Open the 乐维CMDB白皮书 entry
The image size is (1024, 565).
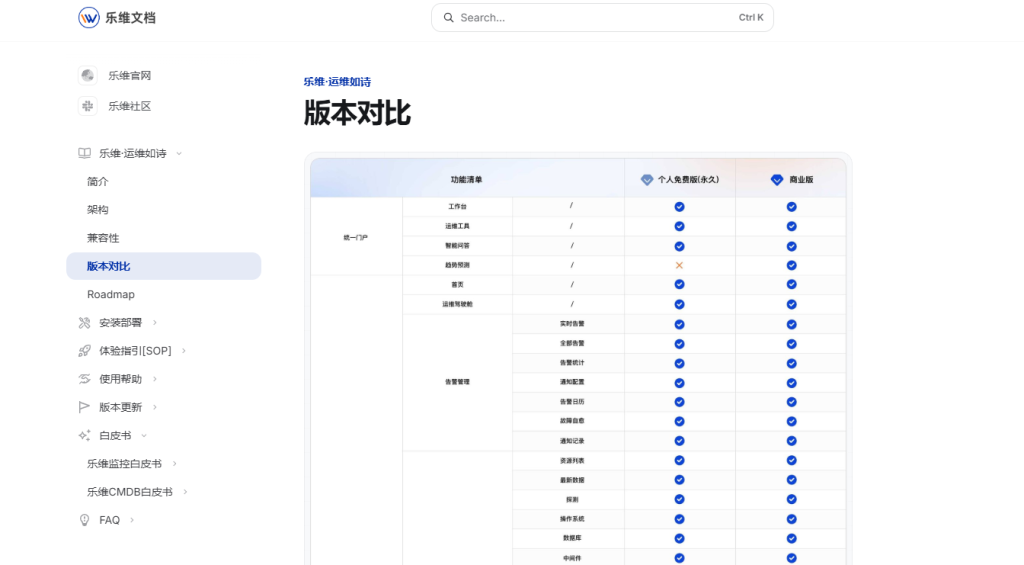(x=130, y=492)
